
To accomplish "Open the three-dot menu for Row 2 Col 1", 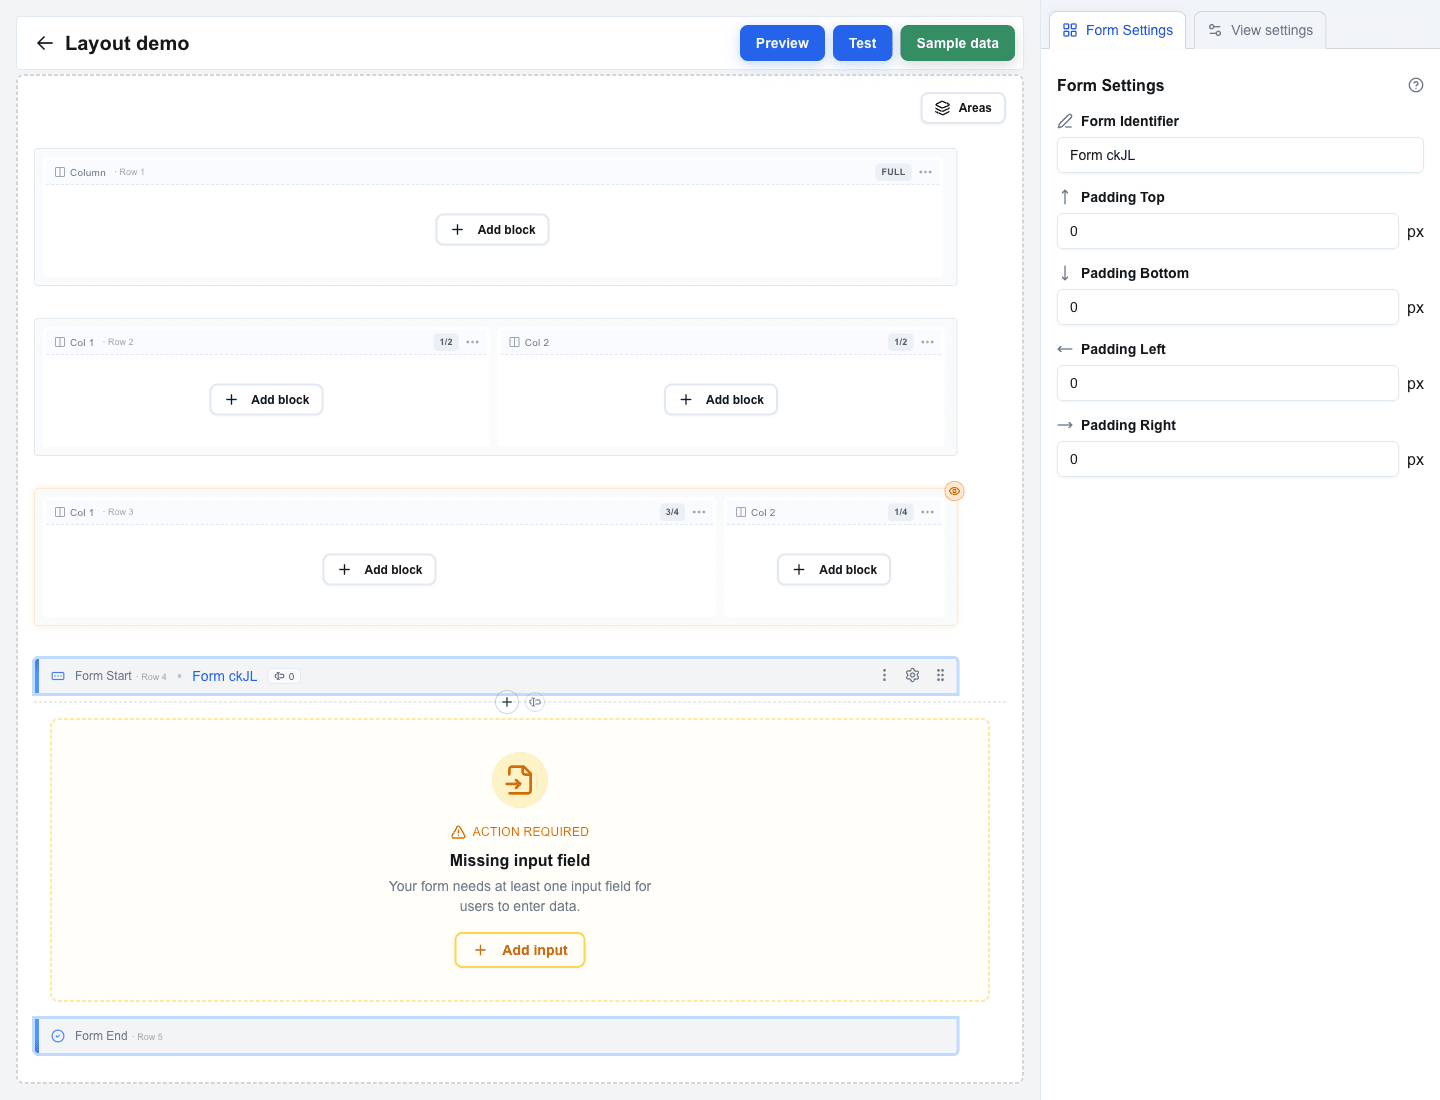I will tap(473, 342).
